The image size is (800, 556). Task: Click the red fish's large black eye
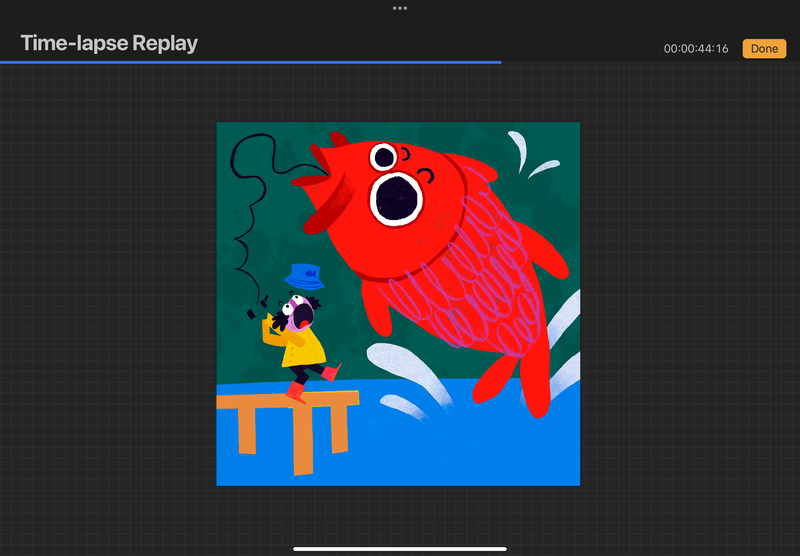point(397,198)
